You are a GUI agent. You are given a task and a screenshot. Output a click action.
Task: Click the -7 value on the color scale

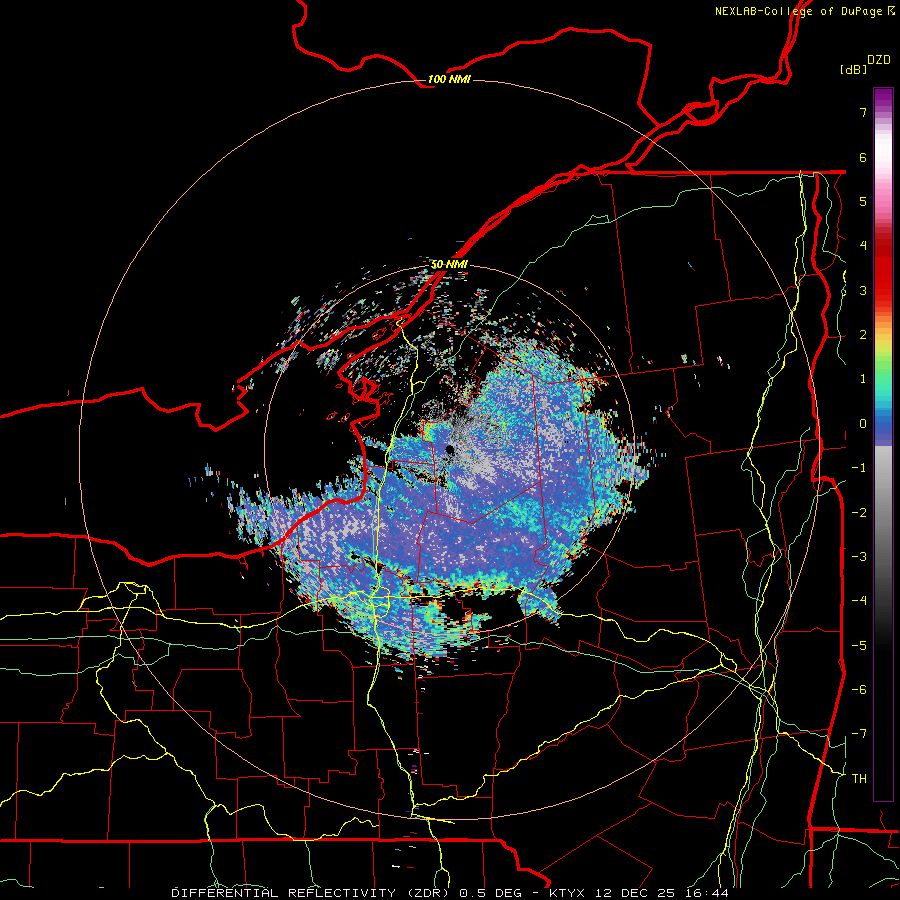pos(859,734)
